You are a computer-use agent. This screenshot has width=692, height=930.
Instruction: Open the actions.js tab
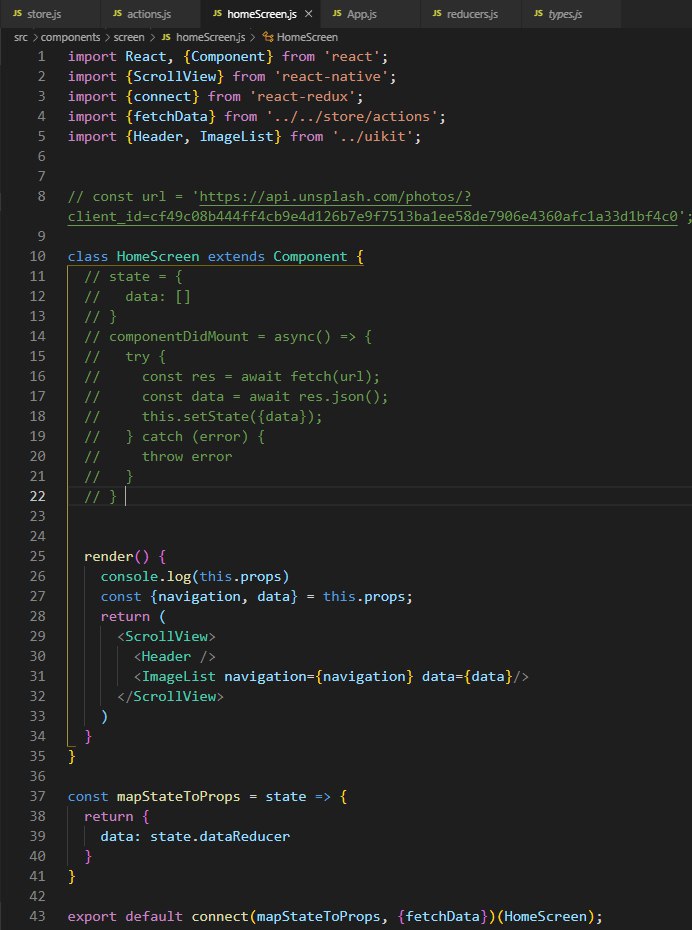tap(151, 14)
